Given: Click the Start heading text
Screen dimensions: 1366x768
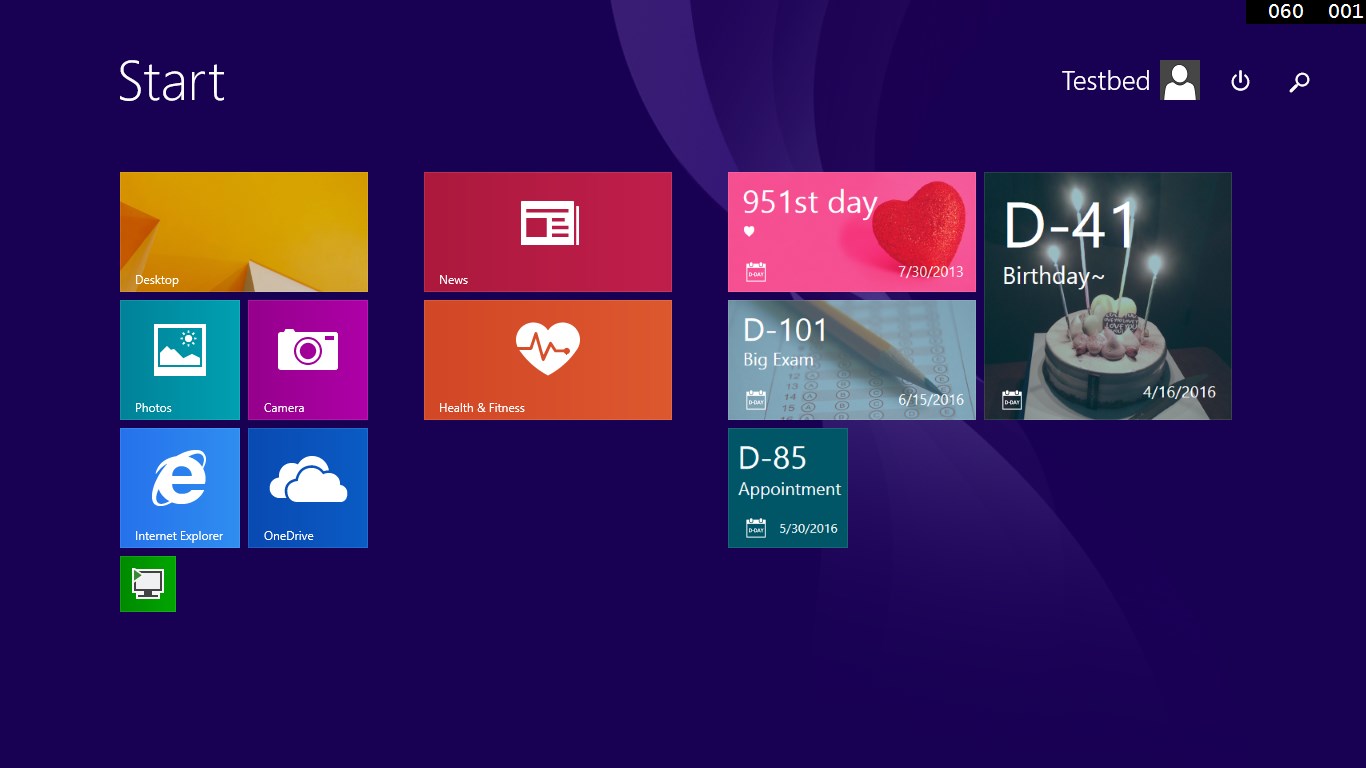Looking at the screenshot, I should 171,82.
